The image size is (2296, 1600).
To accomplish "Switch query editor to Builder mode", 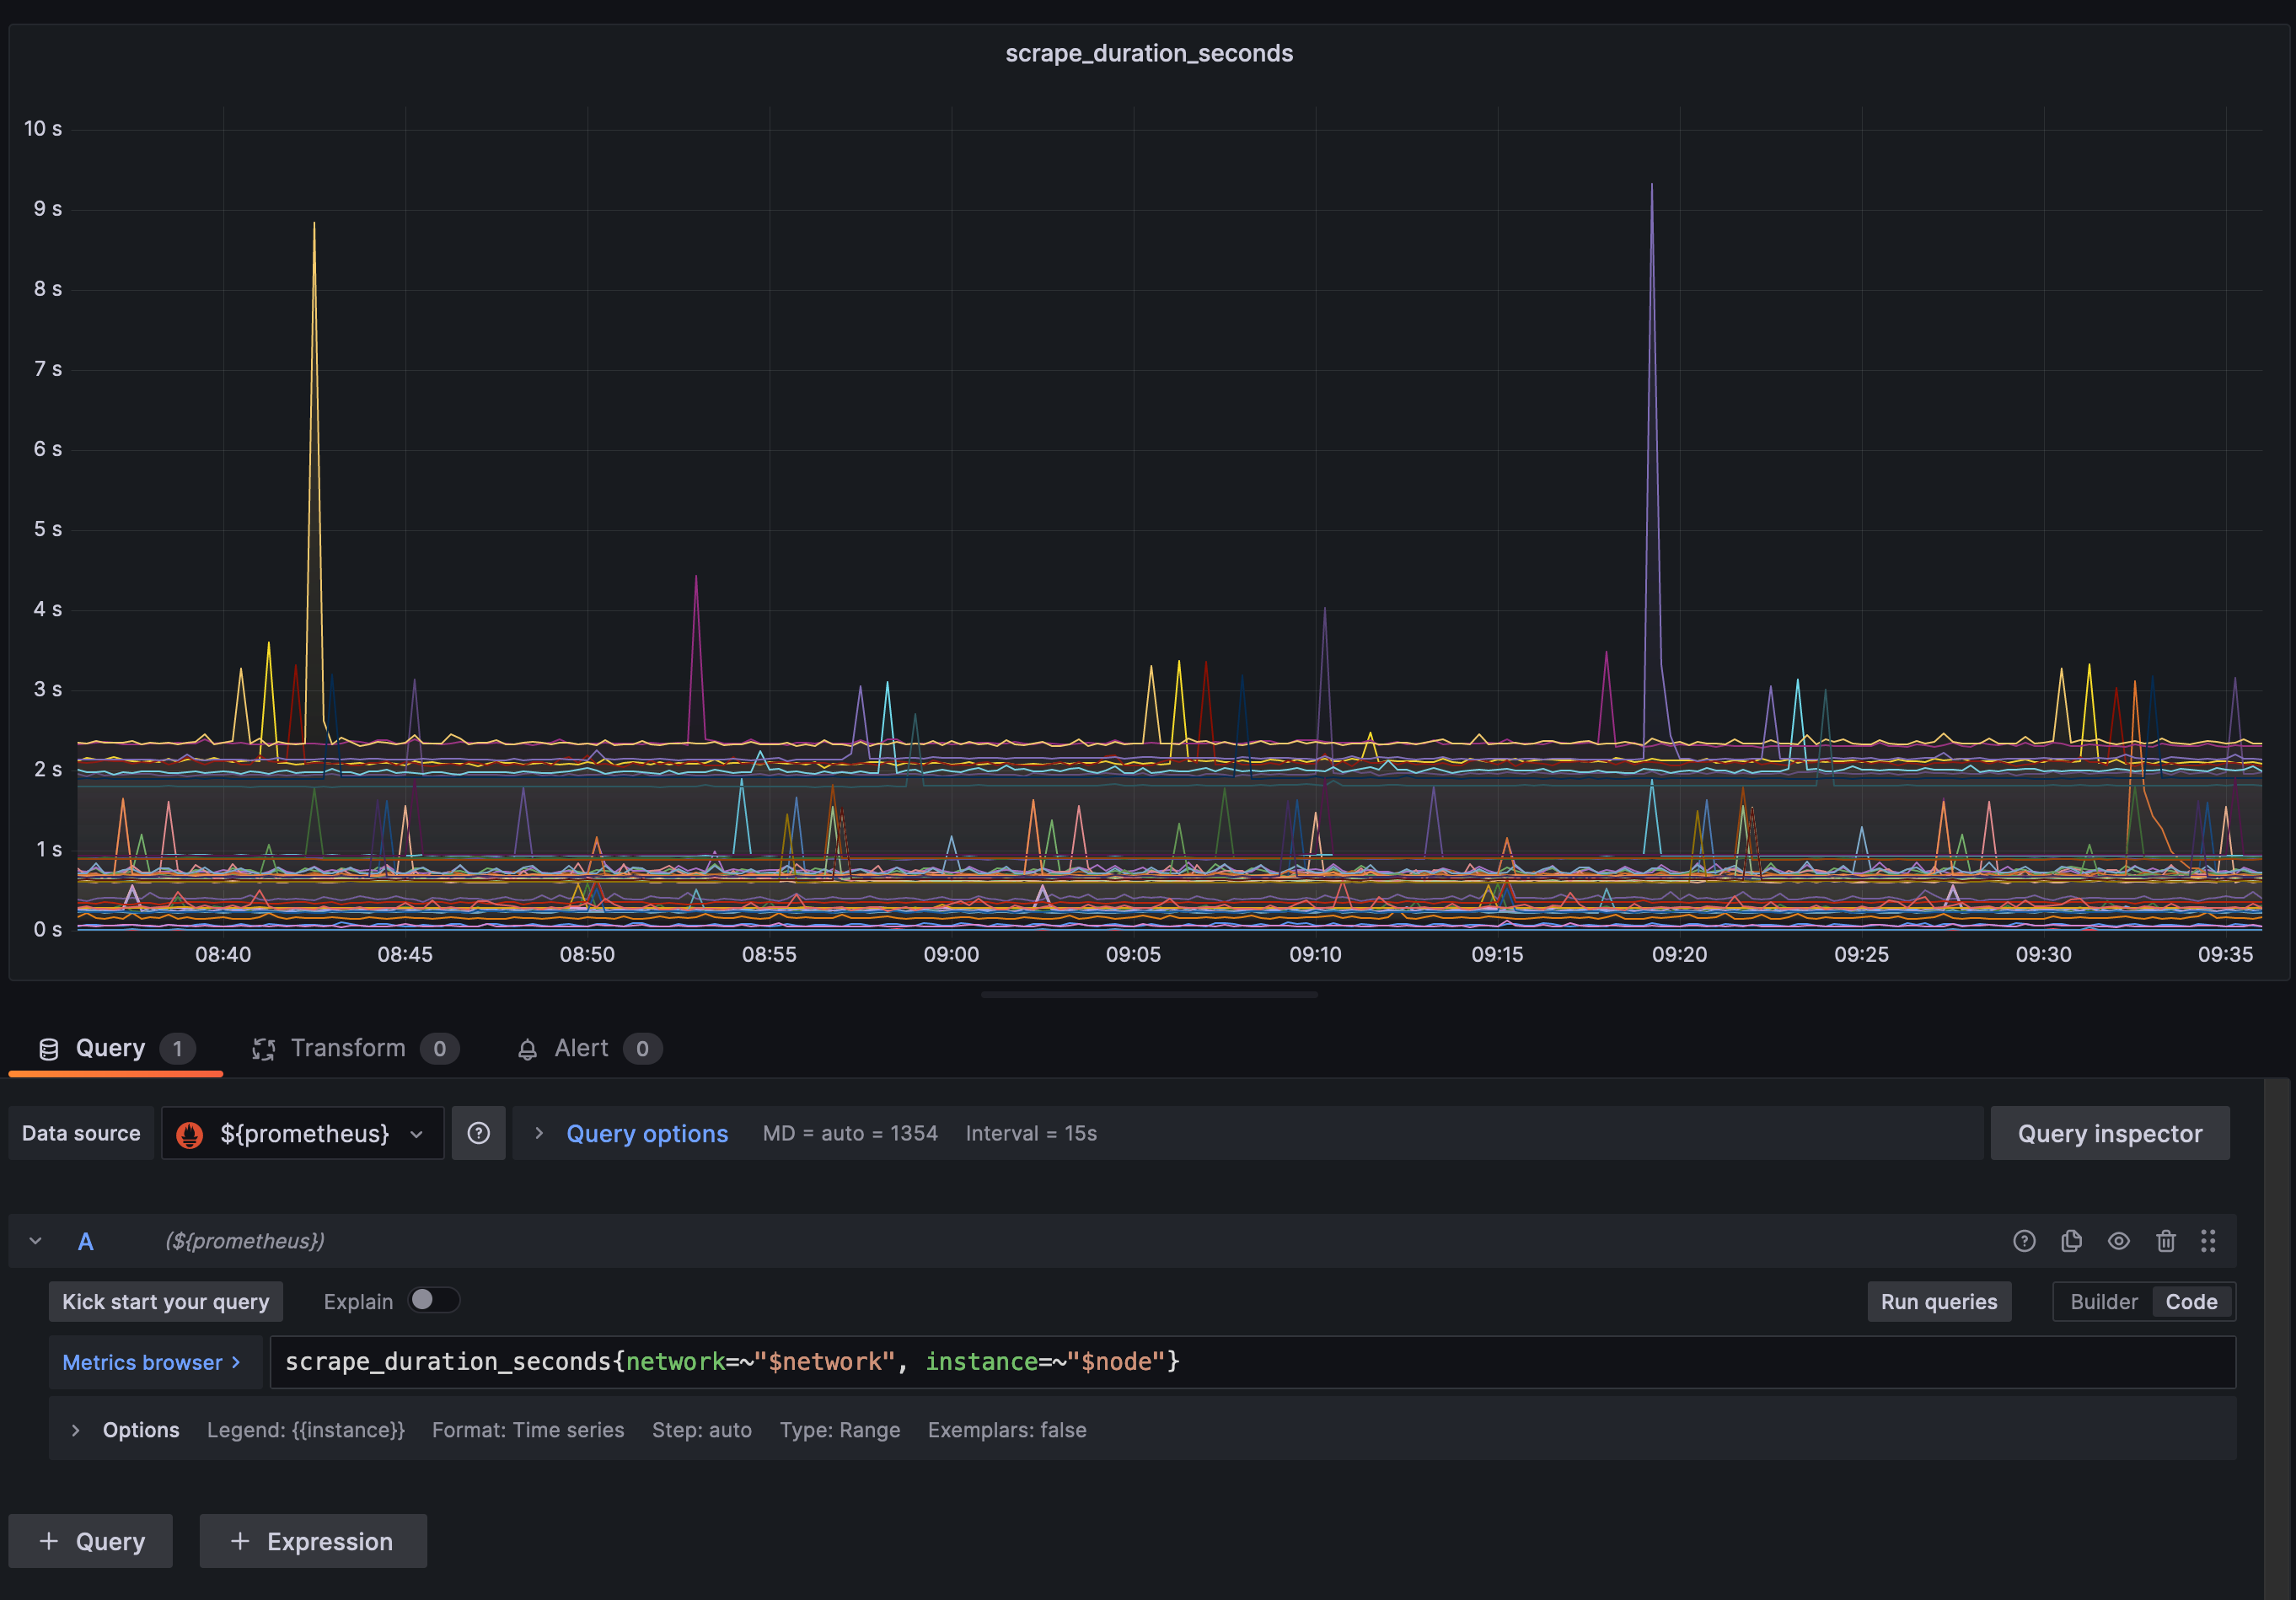I will tap(2103, 1301).
